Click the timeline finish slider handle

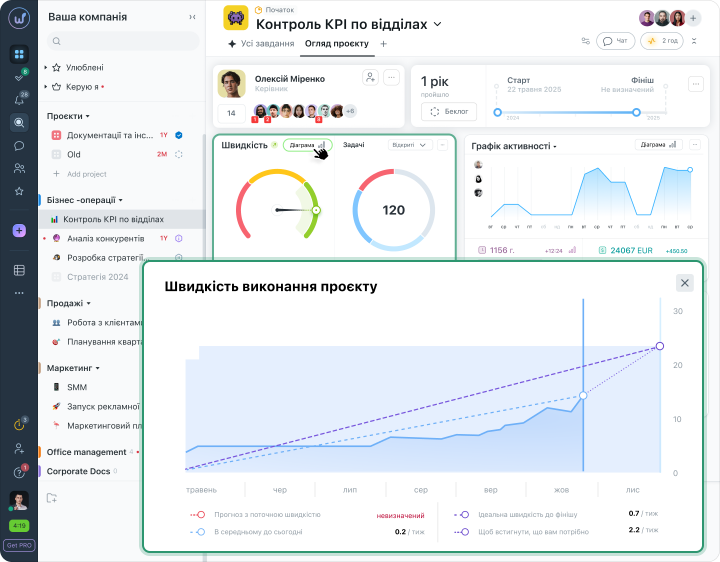tap(636, 112)
